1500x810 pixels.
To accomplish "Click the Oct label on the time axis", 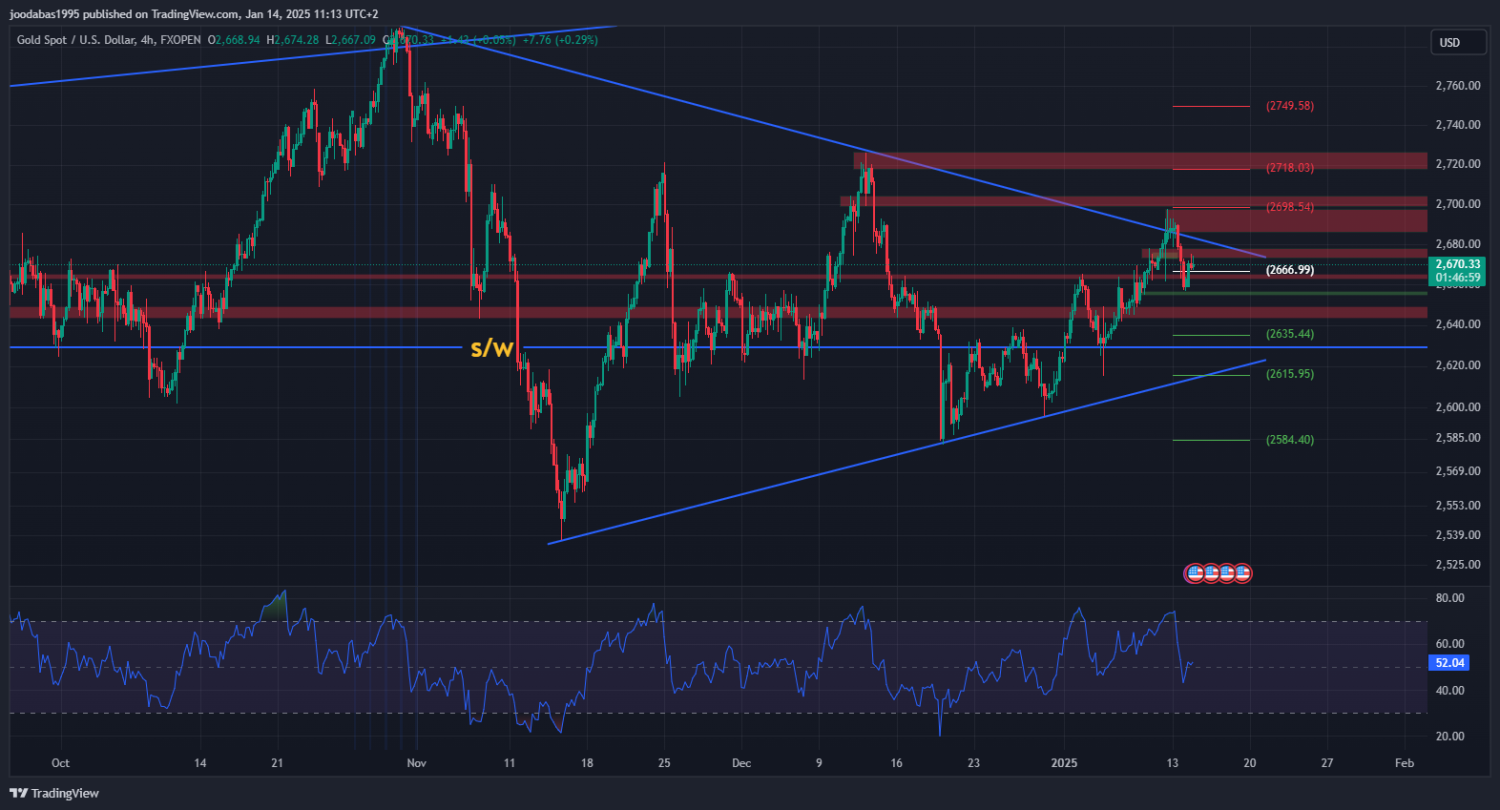I will click(x=61, y=762).
